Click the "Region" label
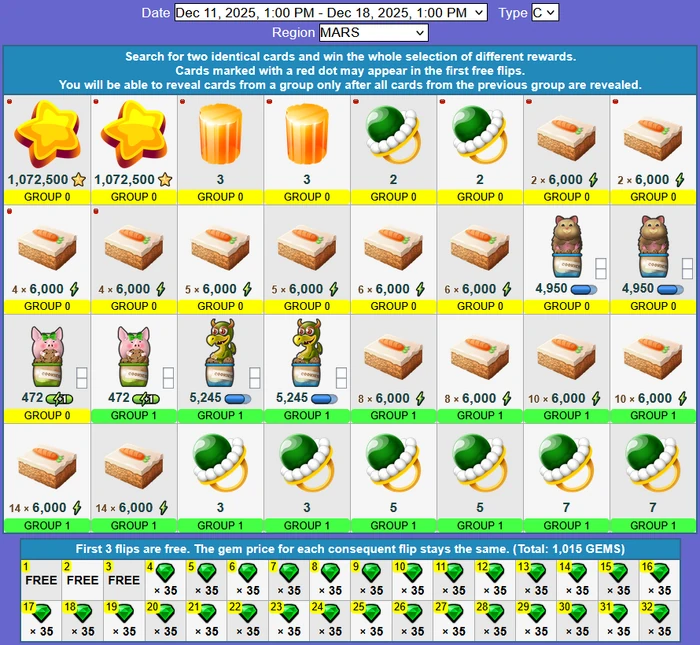Image resolution: width=700 pixels, height=645 pixels. pos(293,33)
